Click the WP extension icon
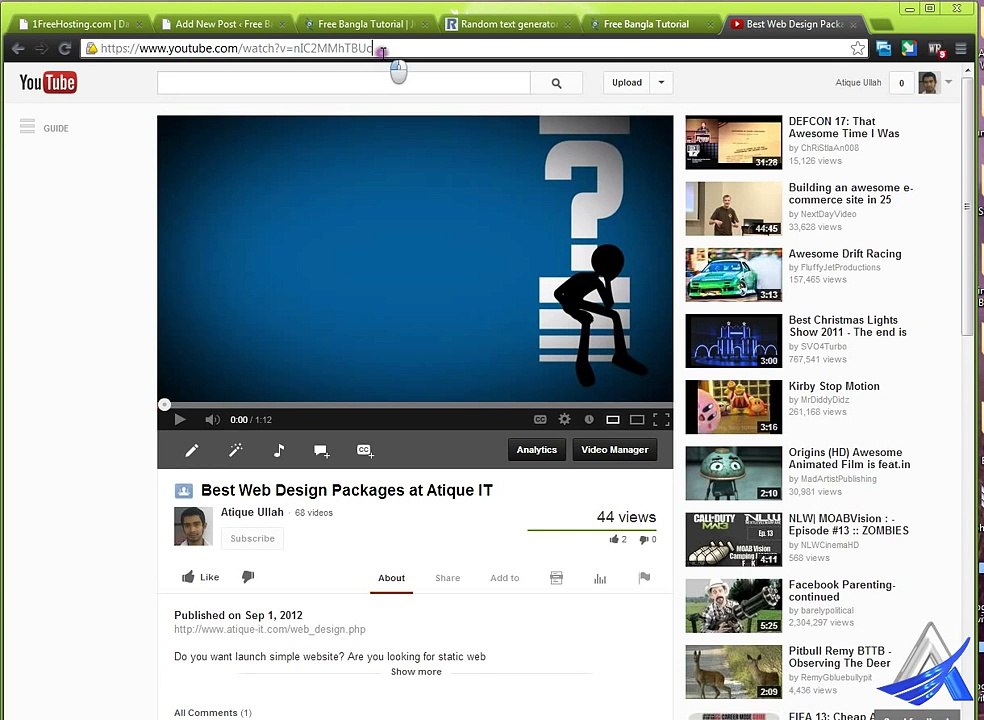Screen dimensions: 984x720 coord(936,49)
